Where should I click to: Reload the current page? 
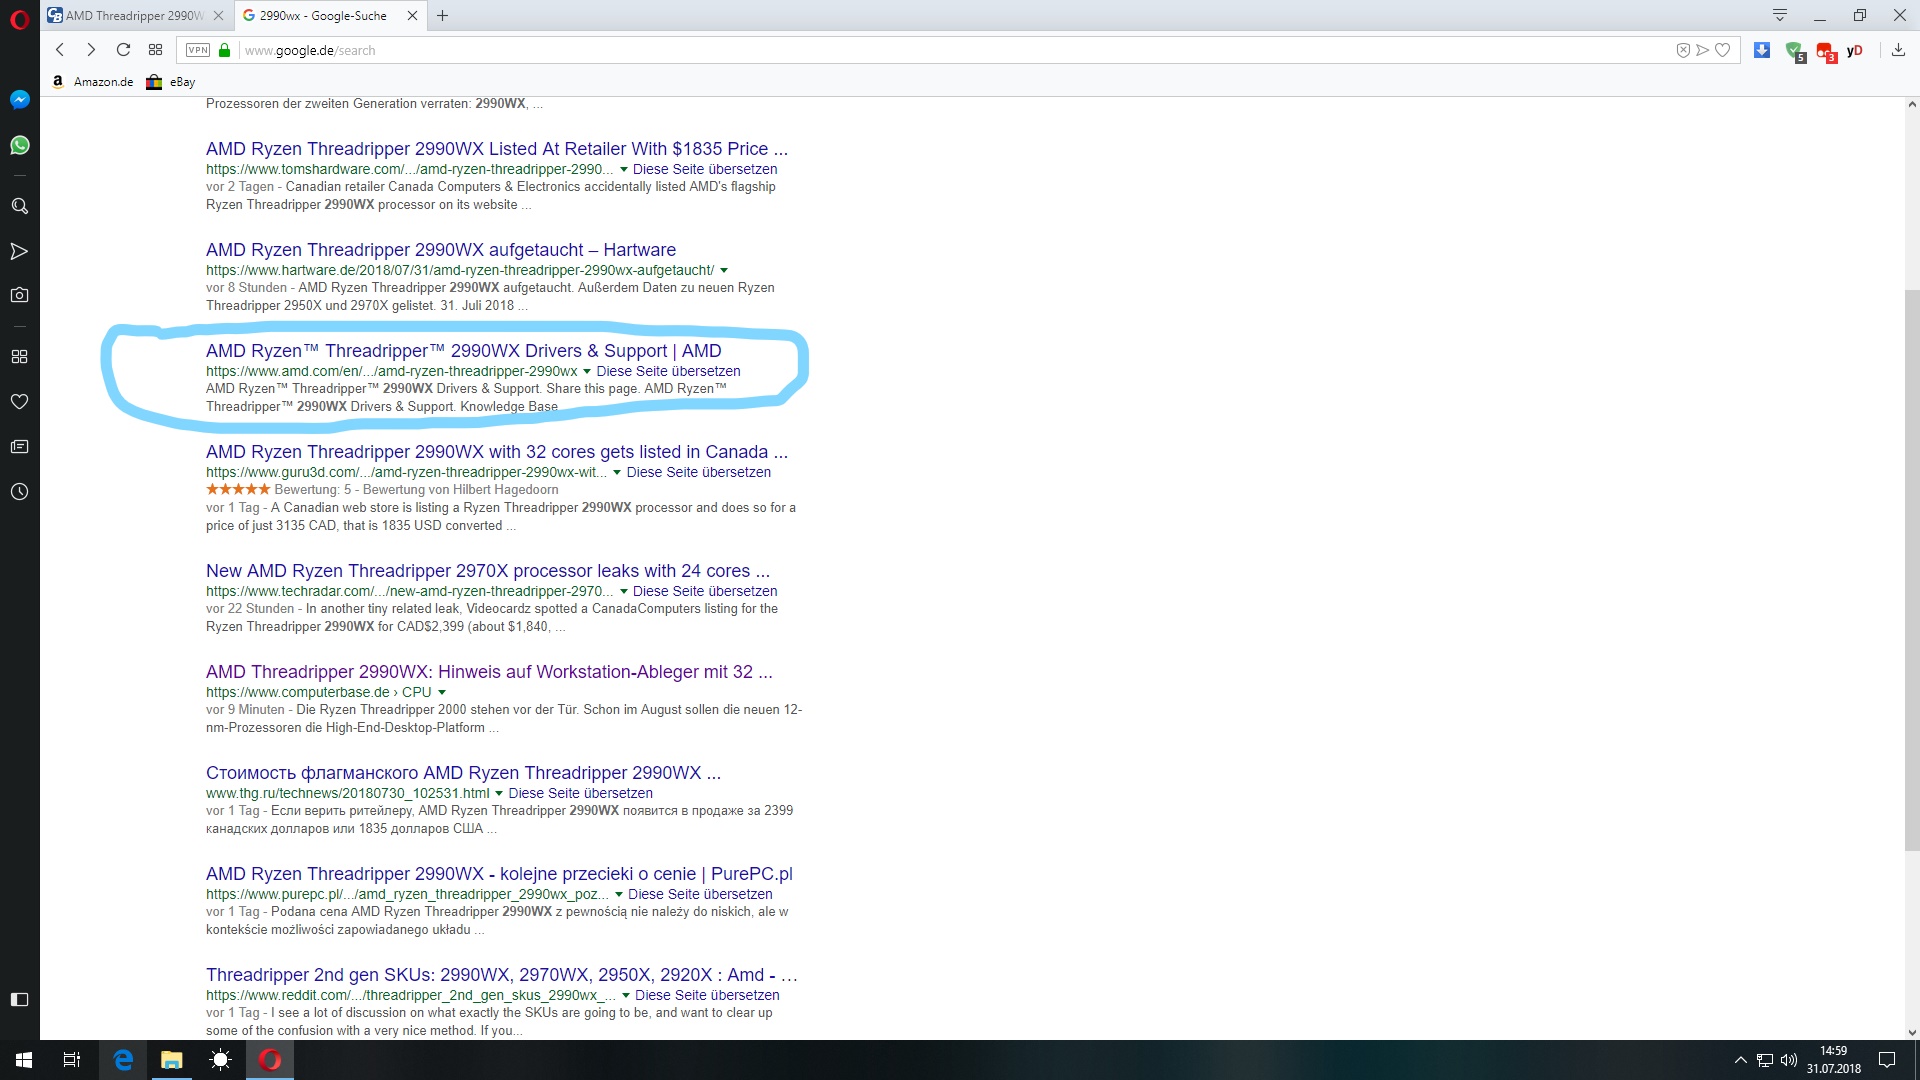pos(123,50)
